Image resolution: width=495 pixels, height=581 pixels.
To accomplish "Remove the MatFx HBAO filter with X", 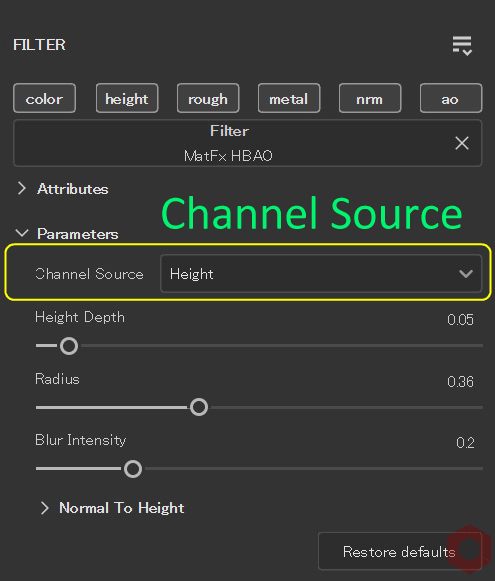I will tap(462, 143).
